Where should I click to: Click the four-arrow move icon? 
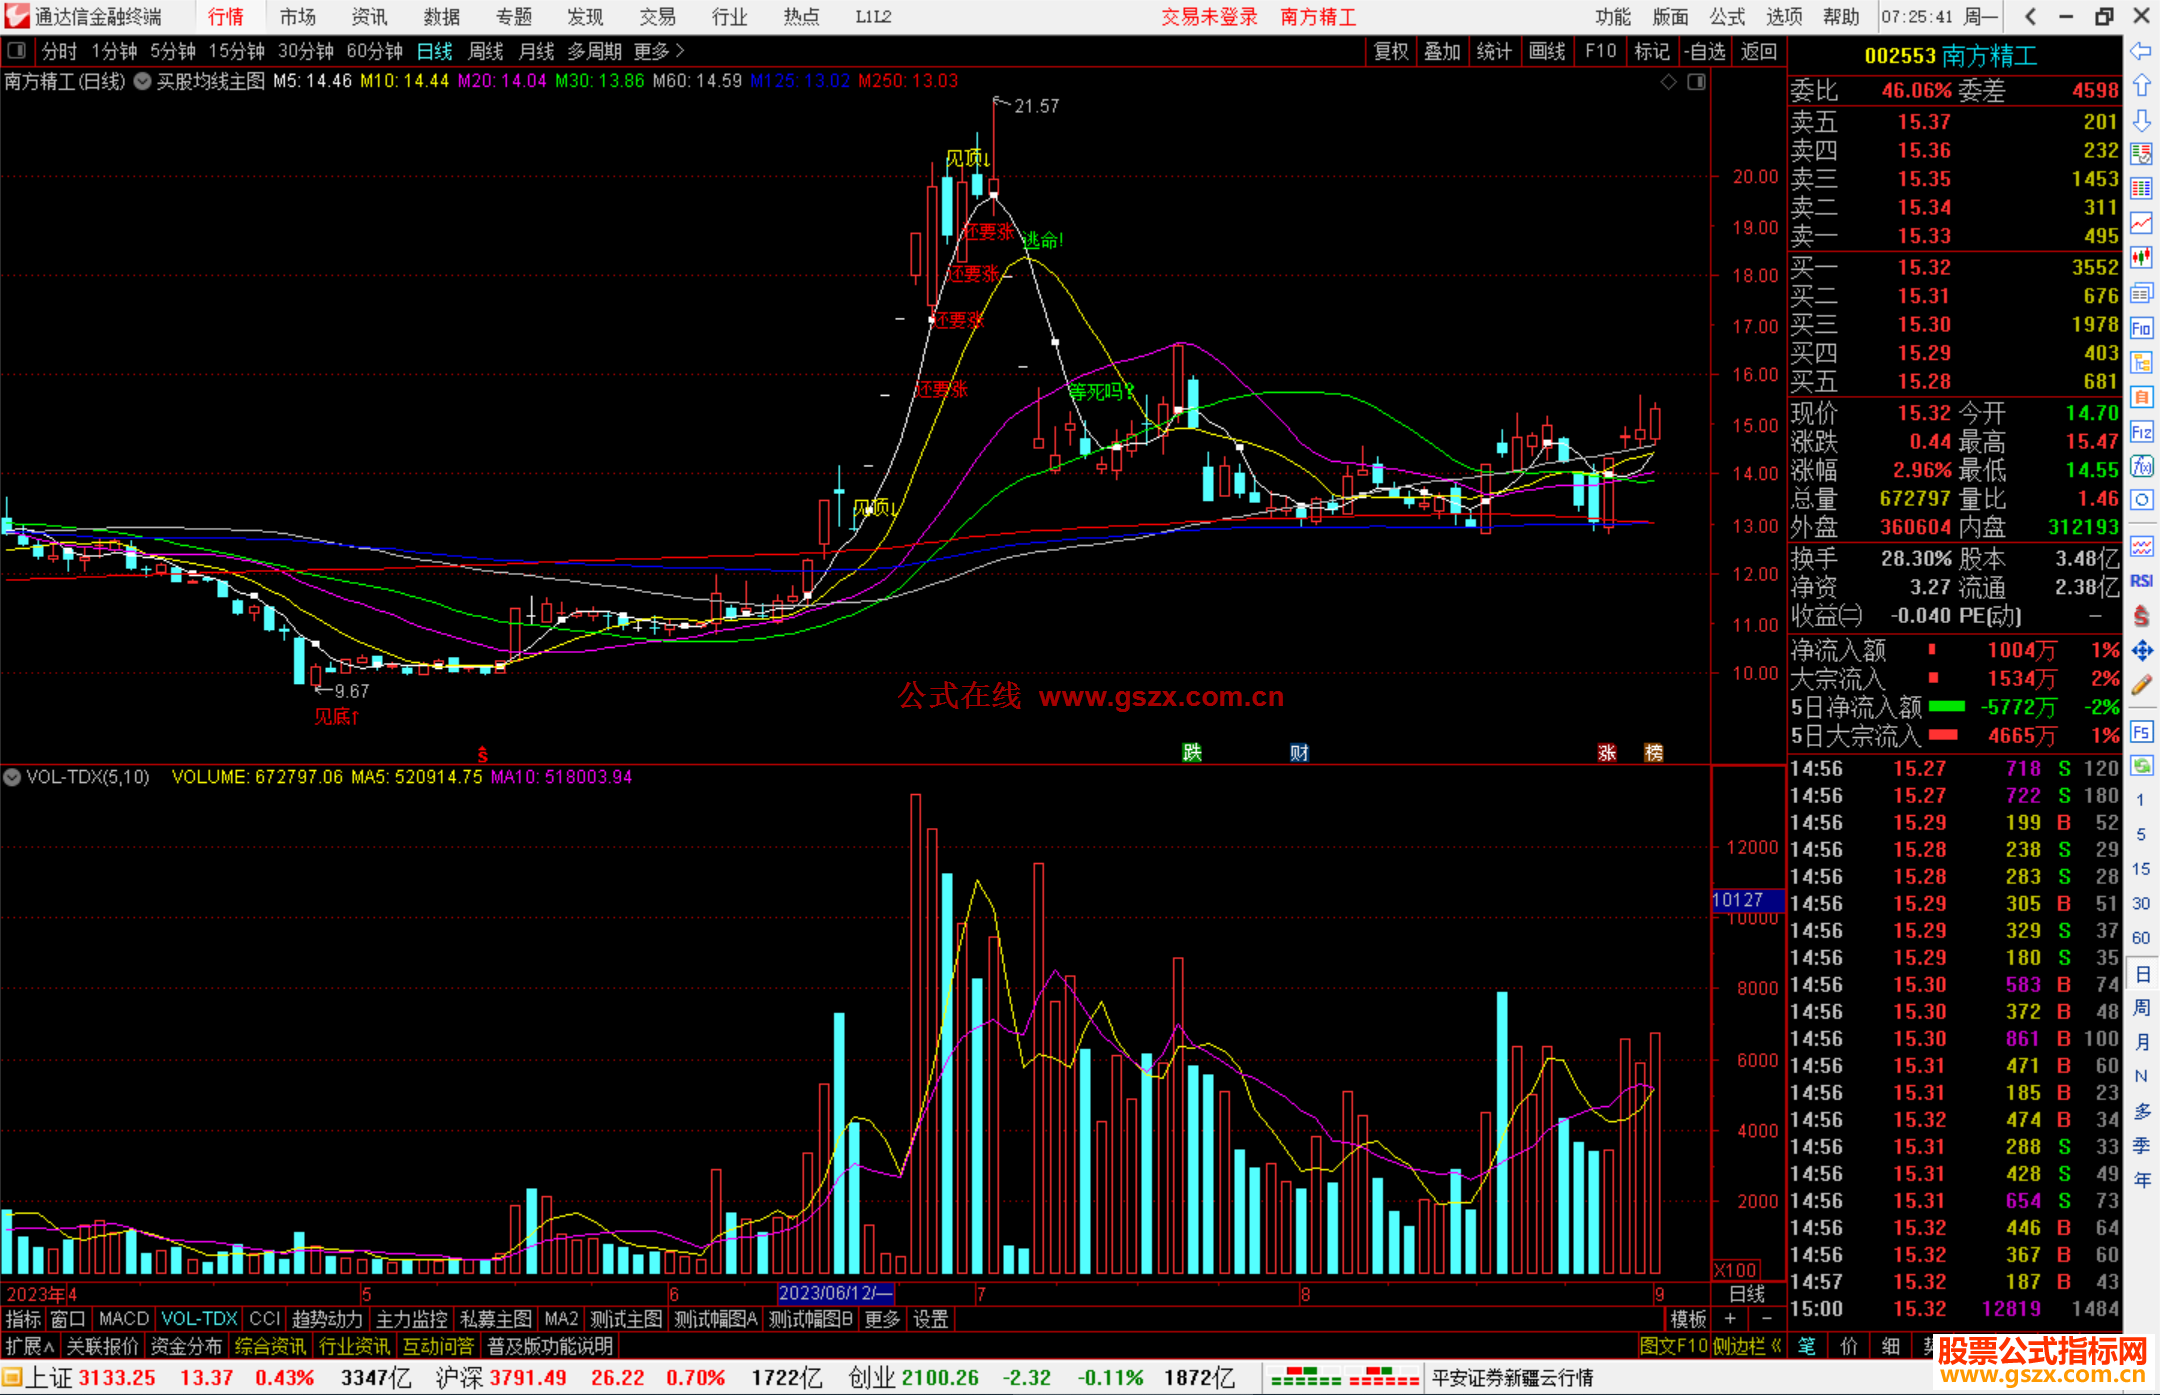(2141, 651)
